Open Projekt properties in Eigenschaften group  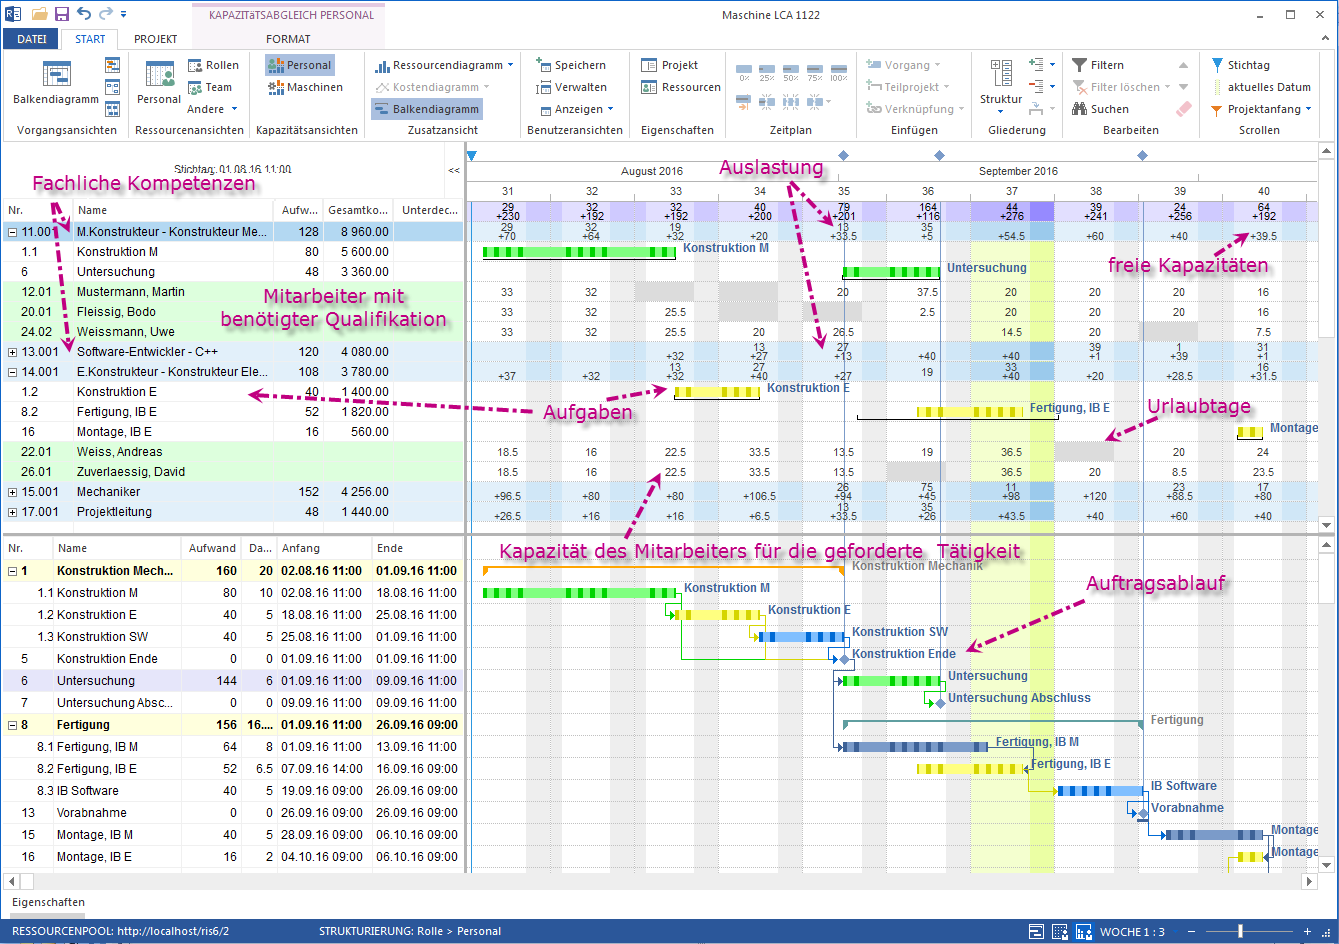click(x=670, y=65)
